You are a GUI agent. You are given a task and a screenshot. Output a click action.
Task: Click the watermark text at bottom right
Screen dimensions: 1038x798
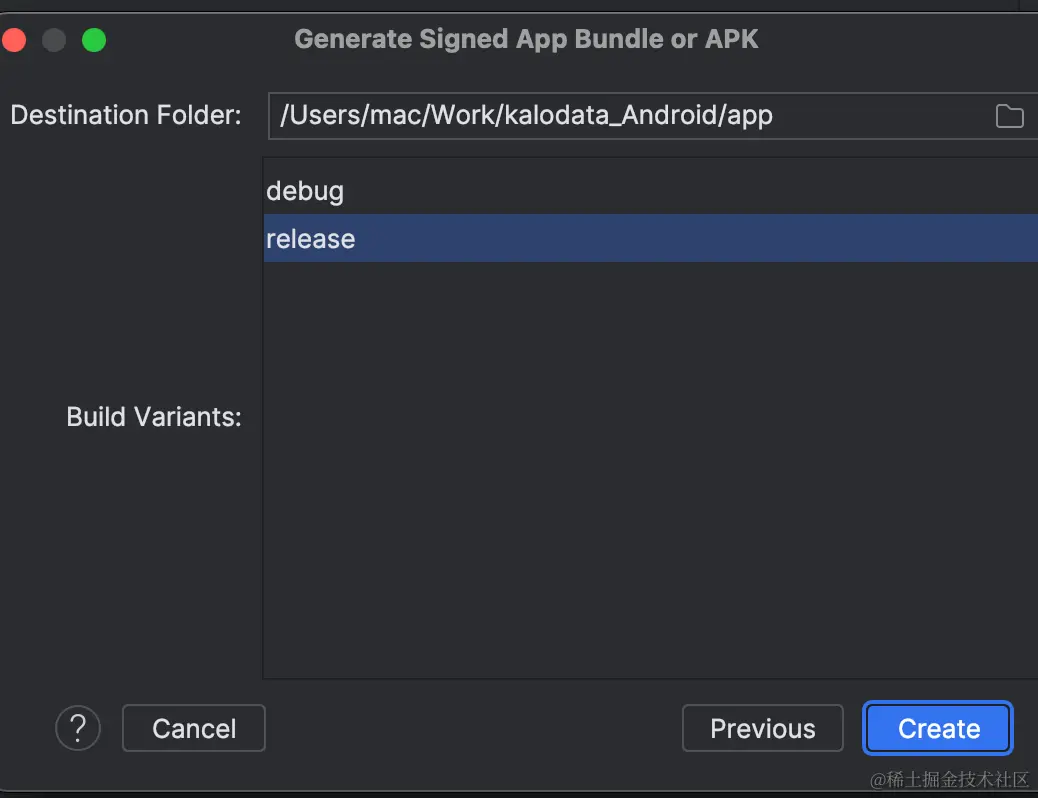click(949, 779)
